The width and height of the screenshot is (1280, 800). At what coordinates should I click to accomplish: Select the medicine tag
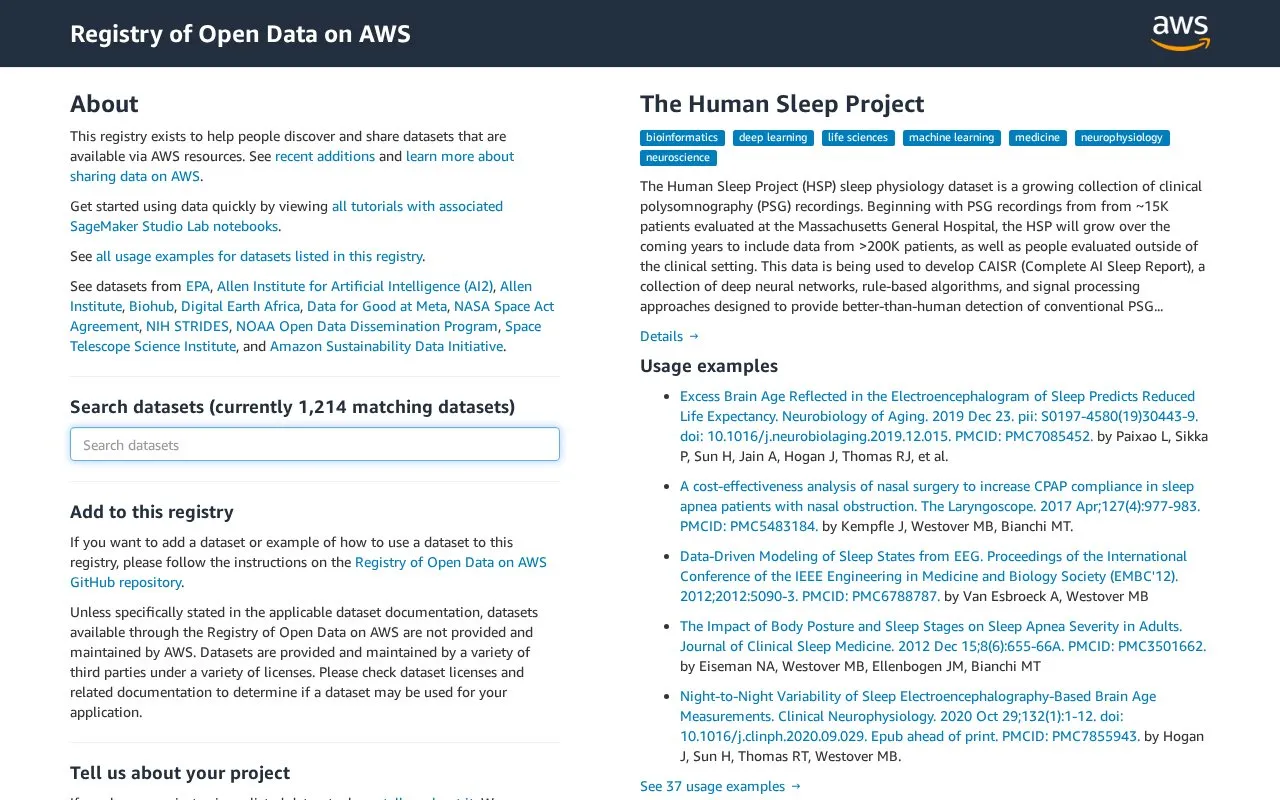pyautogui.click(x=1038, y=138)
